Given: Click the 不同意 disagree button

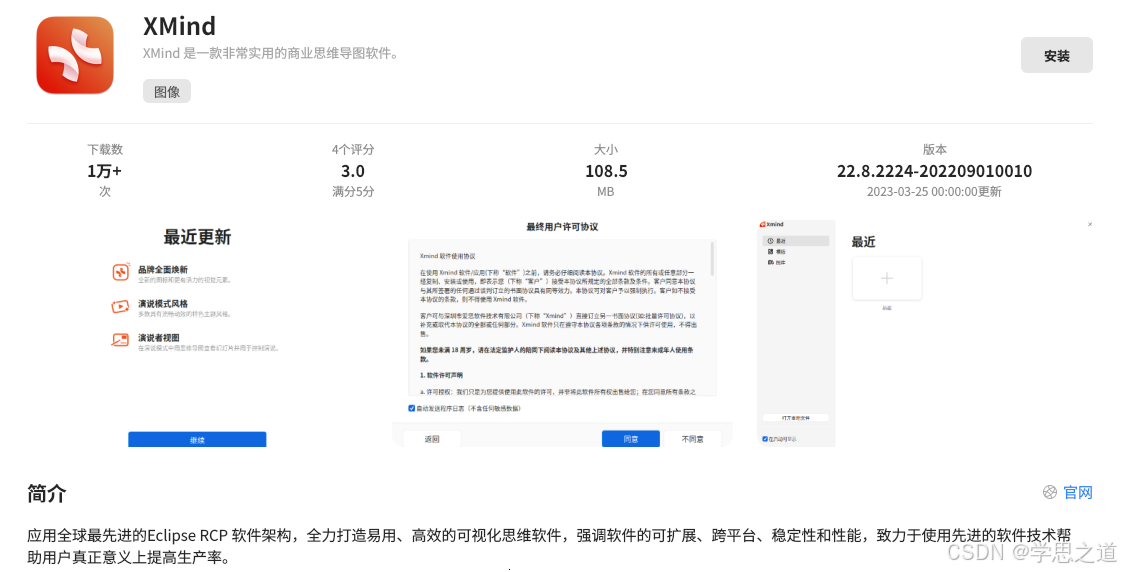Looking at the screenshot, I should coord(692,439).
